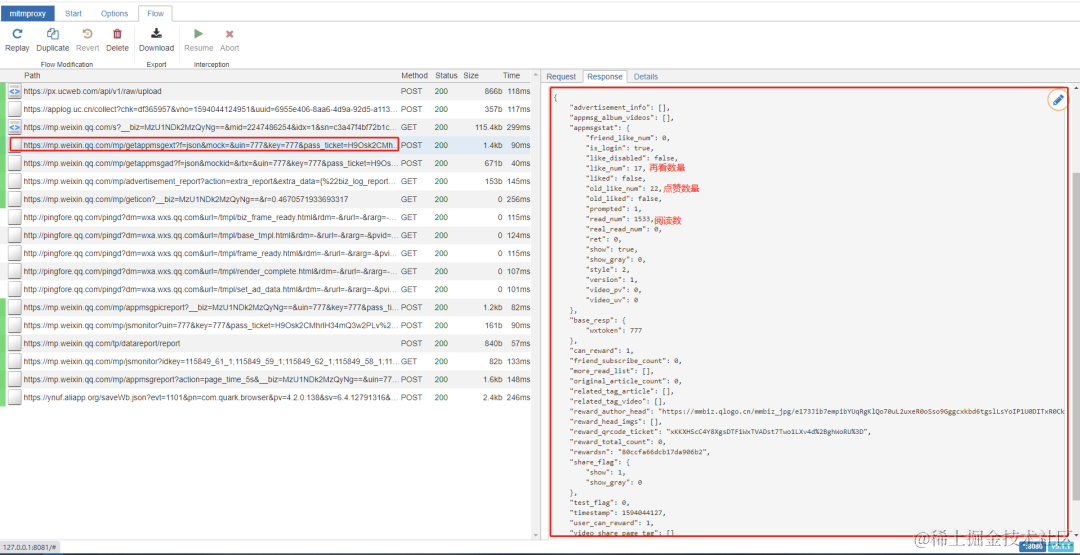Sort flows by Method column header
The image size is (1080, 555).
pos(415,76)
